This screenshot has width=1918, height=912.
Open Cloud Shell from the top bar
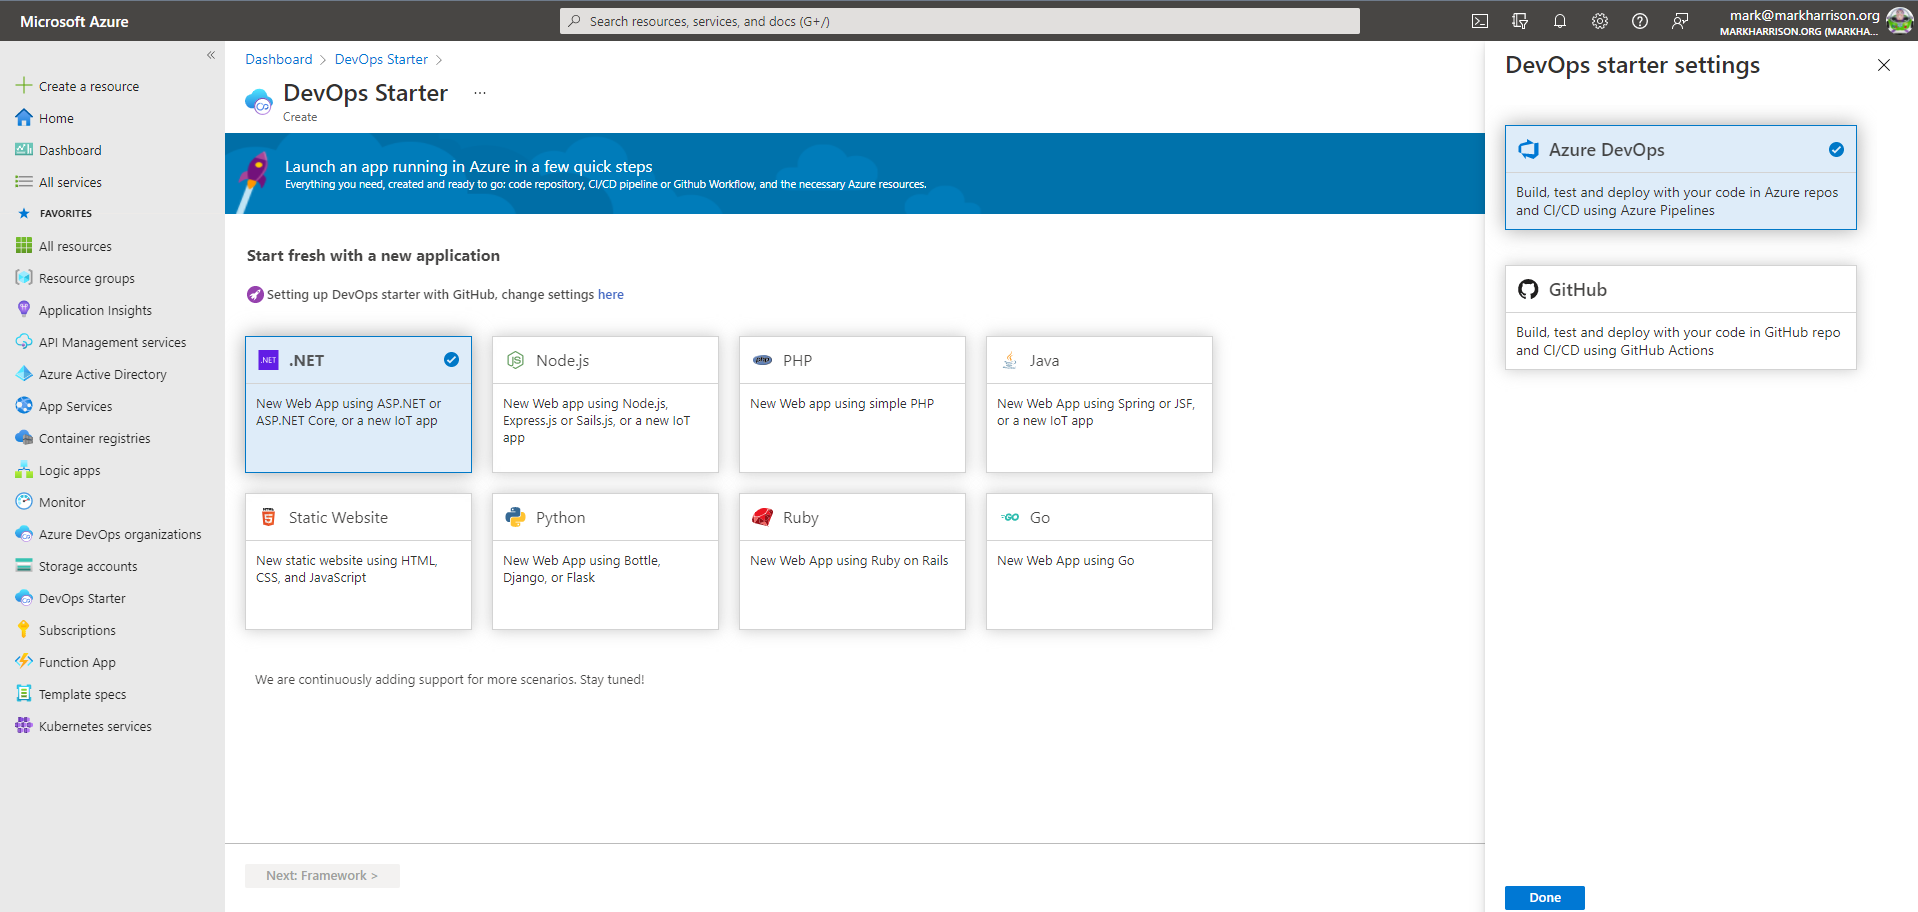[1480, 21]
